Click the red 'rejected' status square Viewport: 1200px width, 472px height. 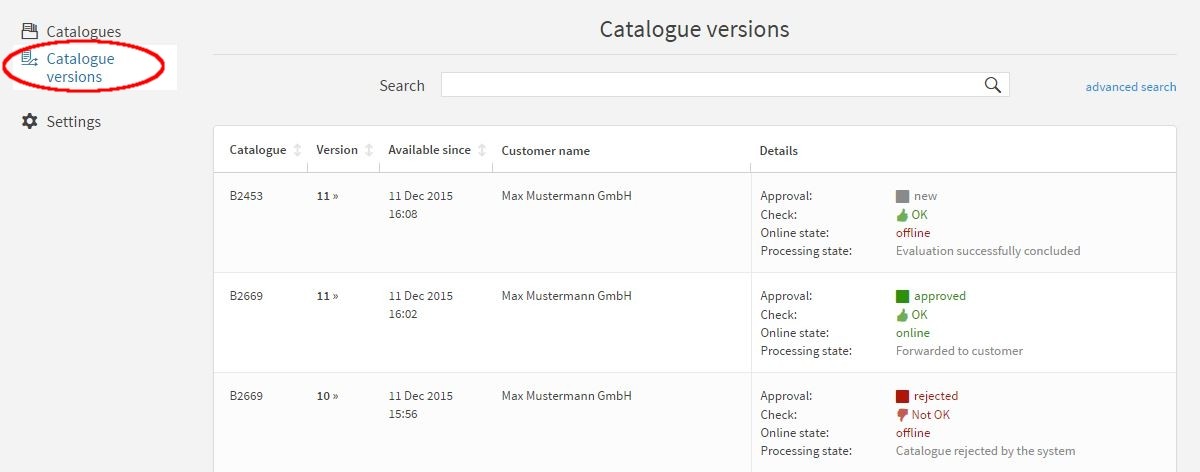(902, 396)
